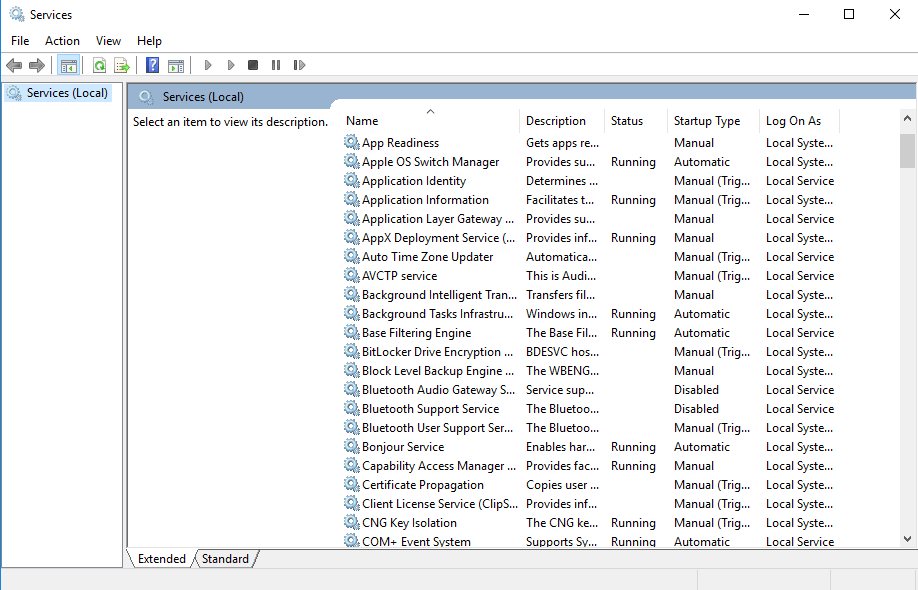Open the Action menu
The height and width of the screenshot is (590, 918).
[62, 41]
